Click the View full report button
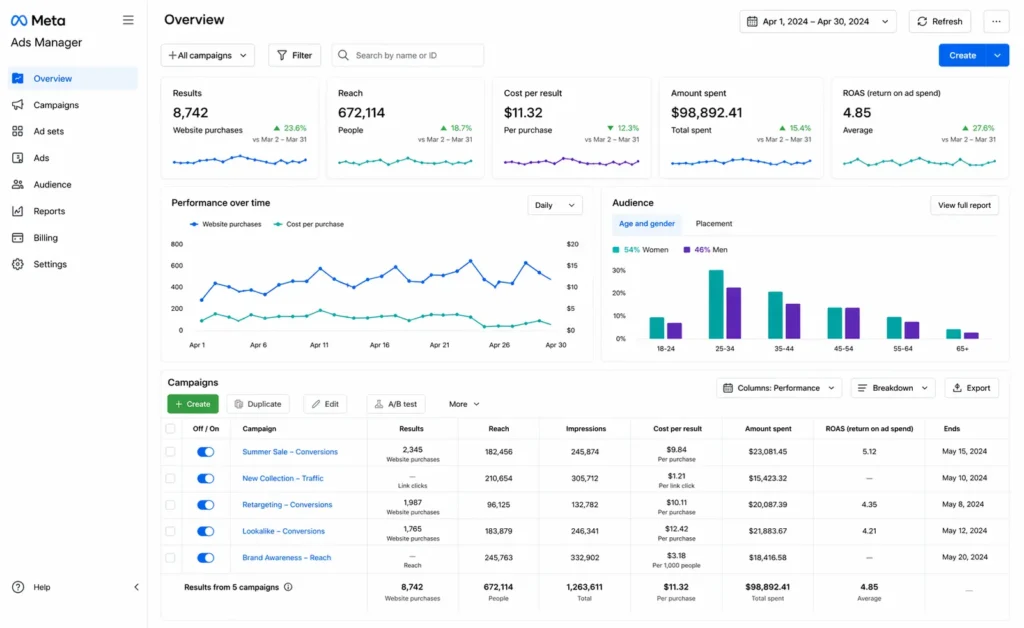Screen dimensions: 1024x628 (963, 205)
